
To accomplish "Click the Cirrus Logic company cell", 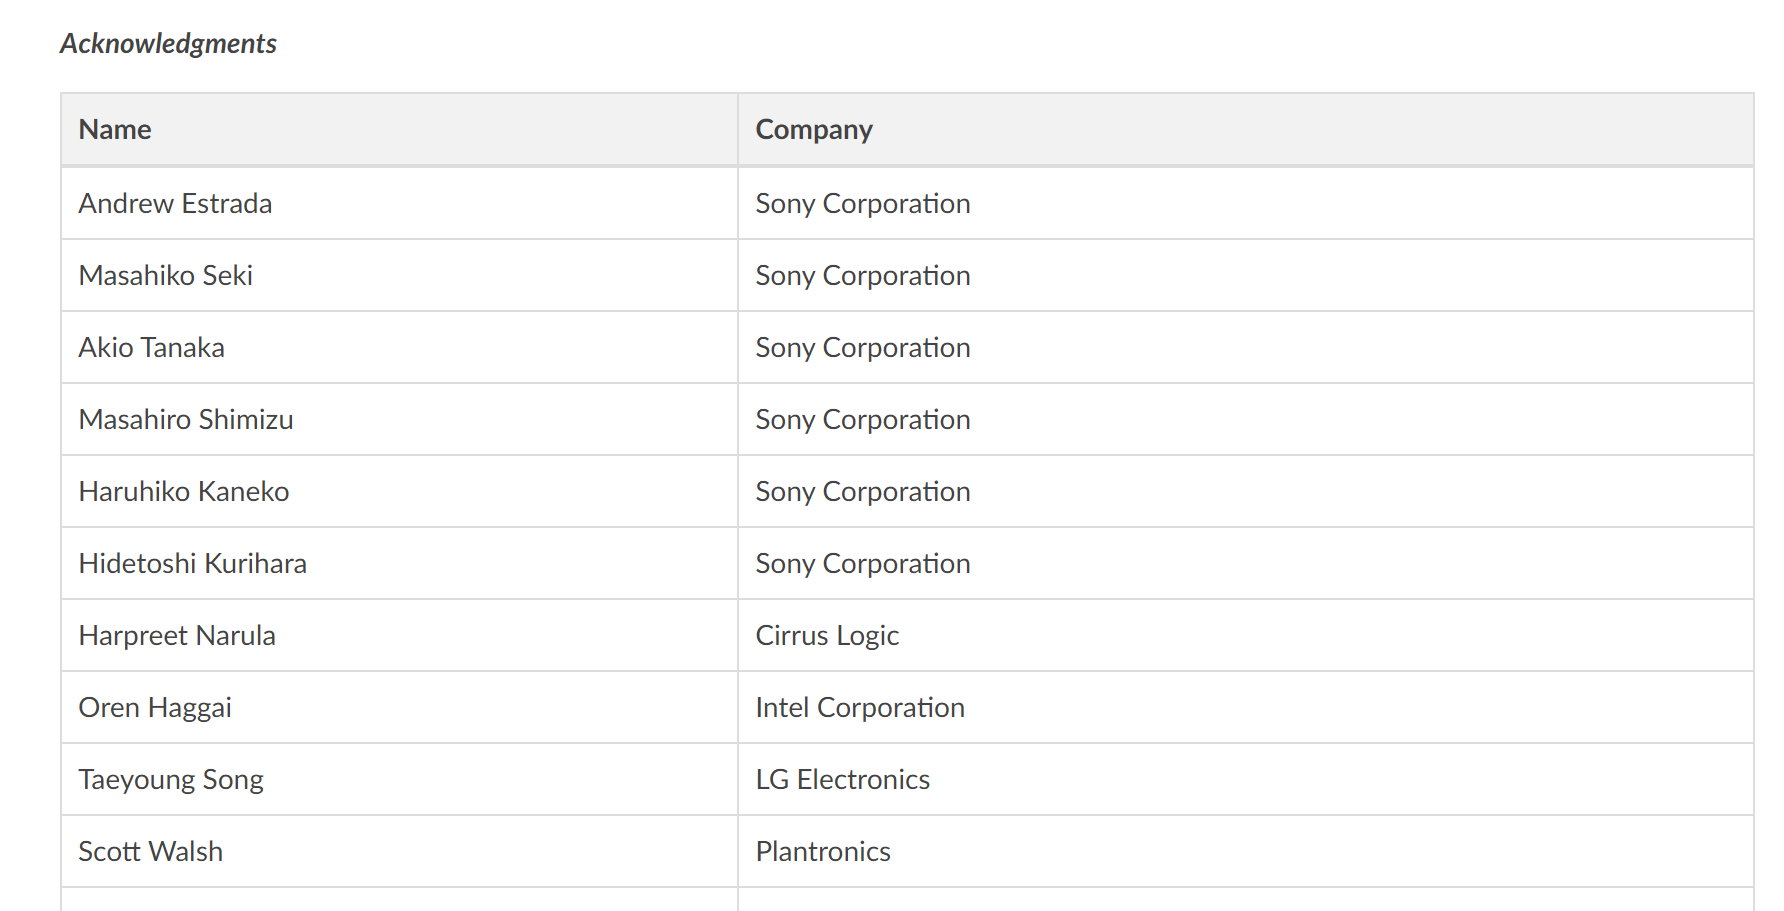I will (826, 636).
